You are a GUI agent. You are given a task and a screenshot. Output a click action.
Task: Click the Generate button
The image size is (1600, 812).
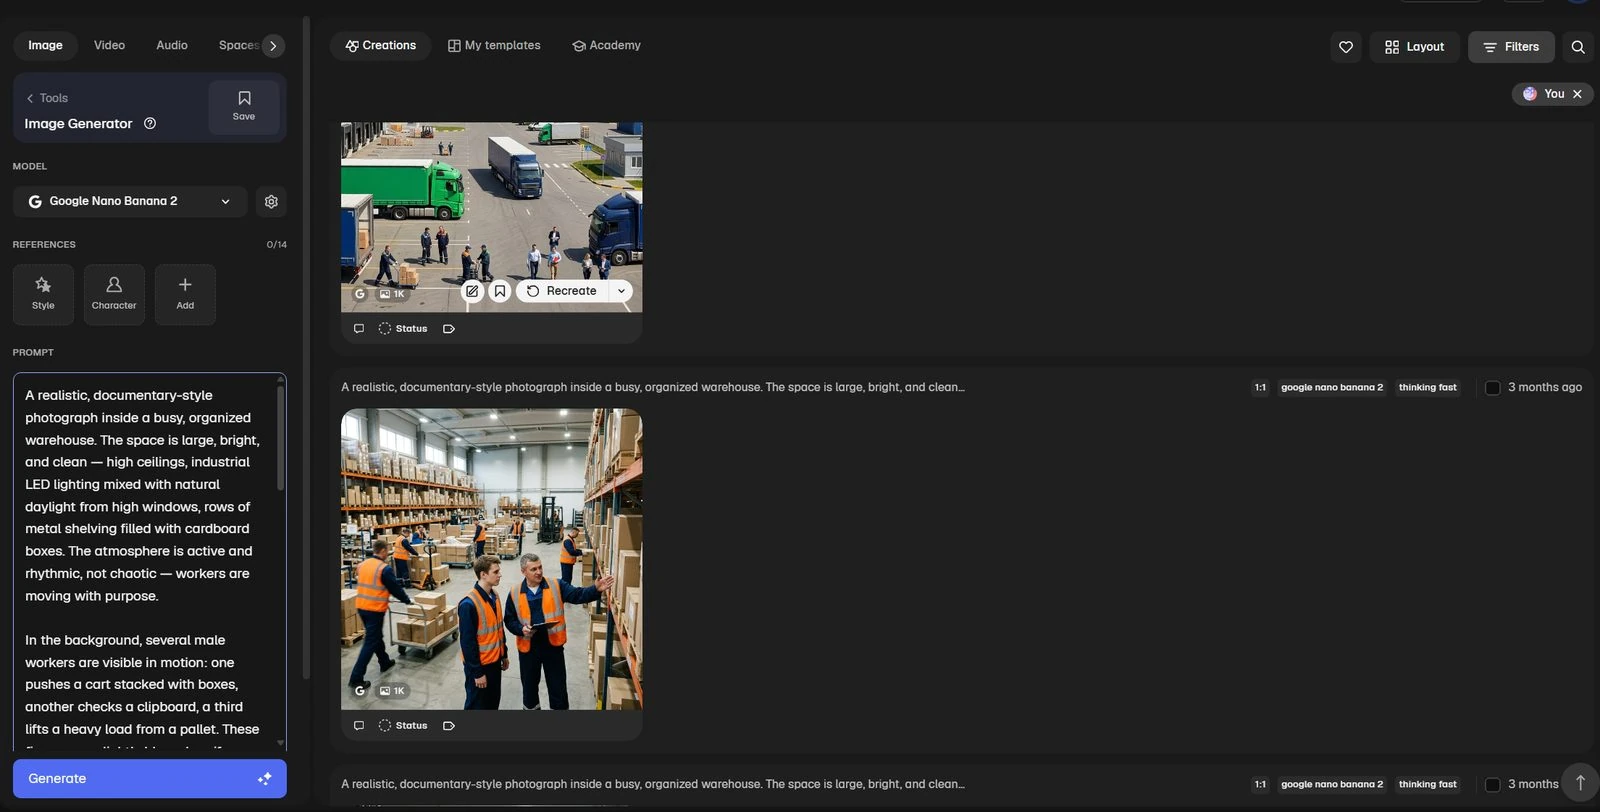click(x=150, y=779)
